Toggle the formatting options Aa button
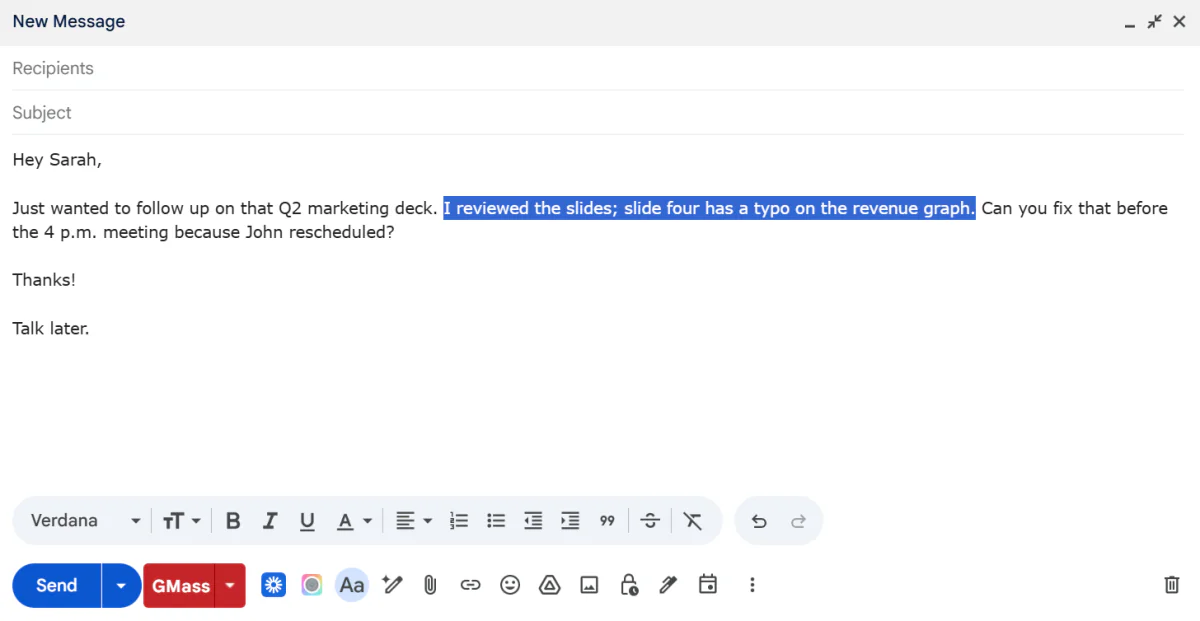Screen dimensions: 1200x621 [x=352, y=585]
